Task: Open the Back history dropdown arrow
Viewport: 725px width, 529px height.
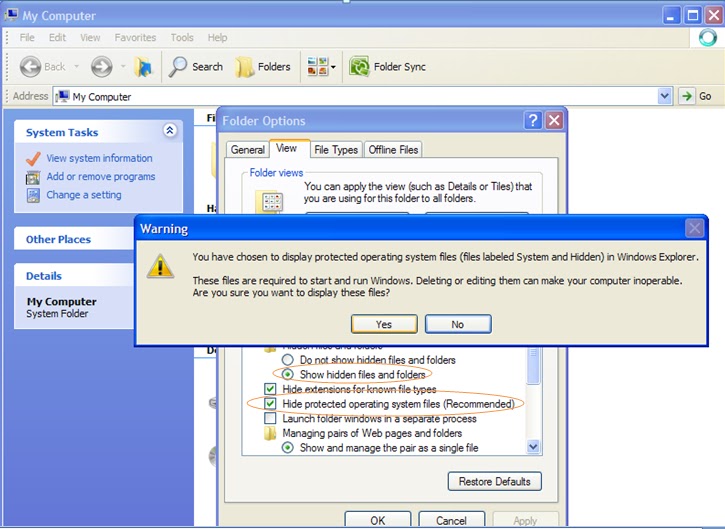Action: pos(77,67)
